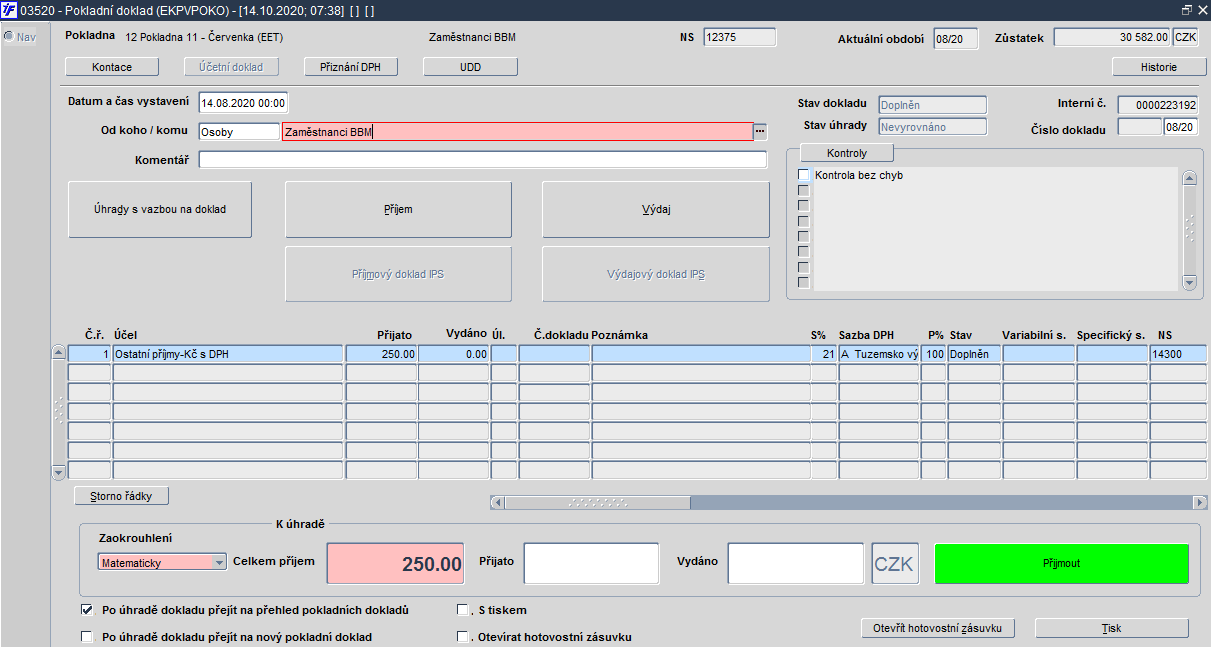Image resolution: width=1211 pixels, height=647 pixels.
Task: Toggle the 'S tiskem' checkbox
Action: pos(462,609)
